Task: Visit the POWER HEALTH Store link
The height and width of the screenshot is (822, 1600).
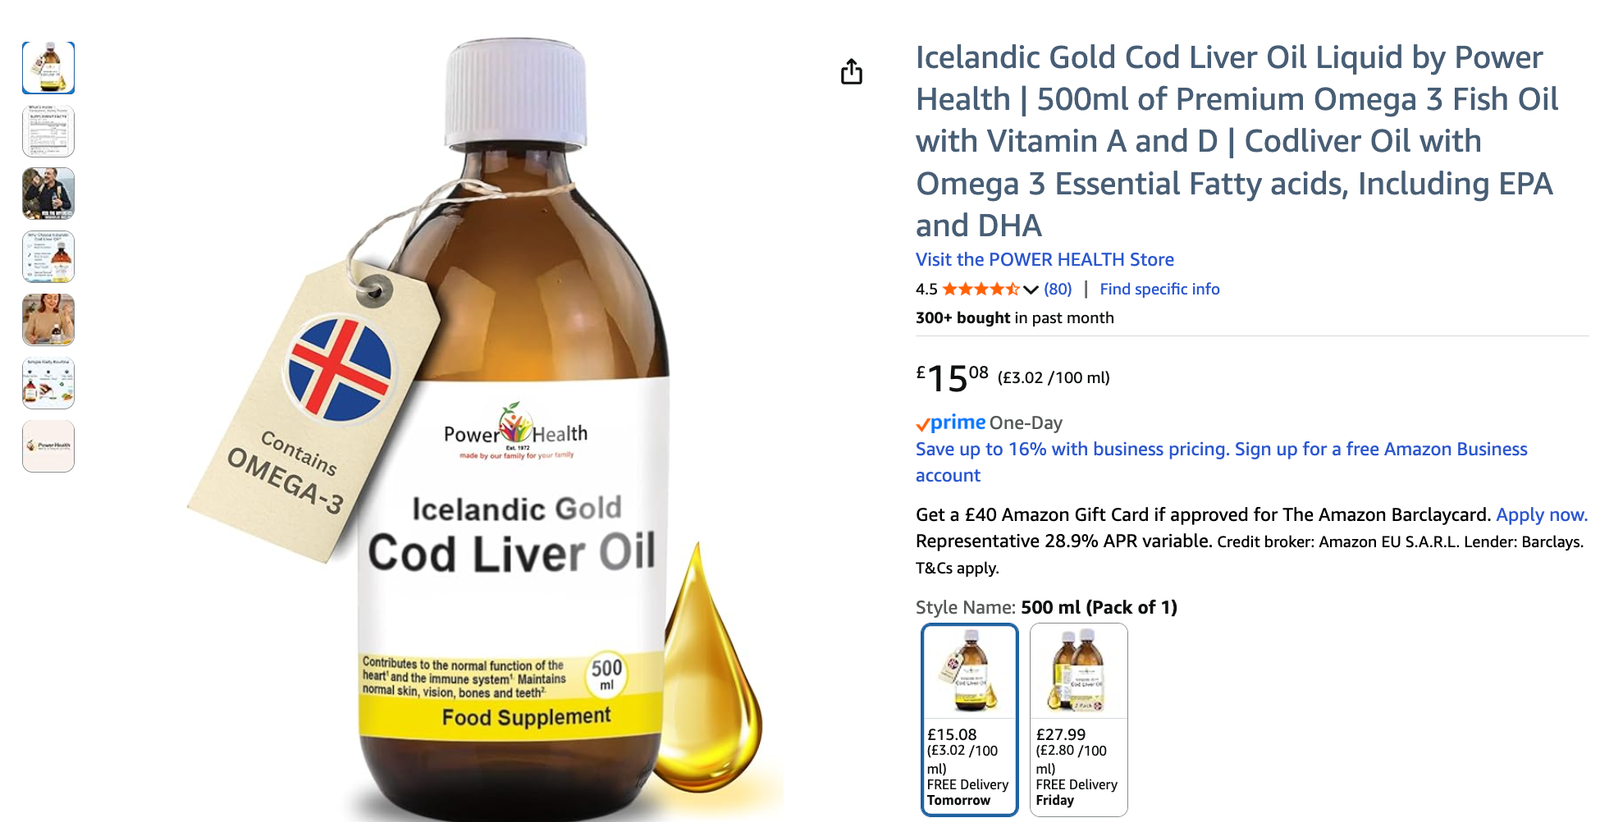Action: tap(1045, 259)
